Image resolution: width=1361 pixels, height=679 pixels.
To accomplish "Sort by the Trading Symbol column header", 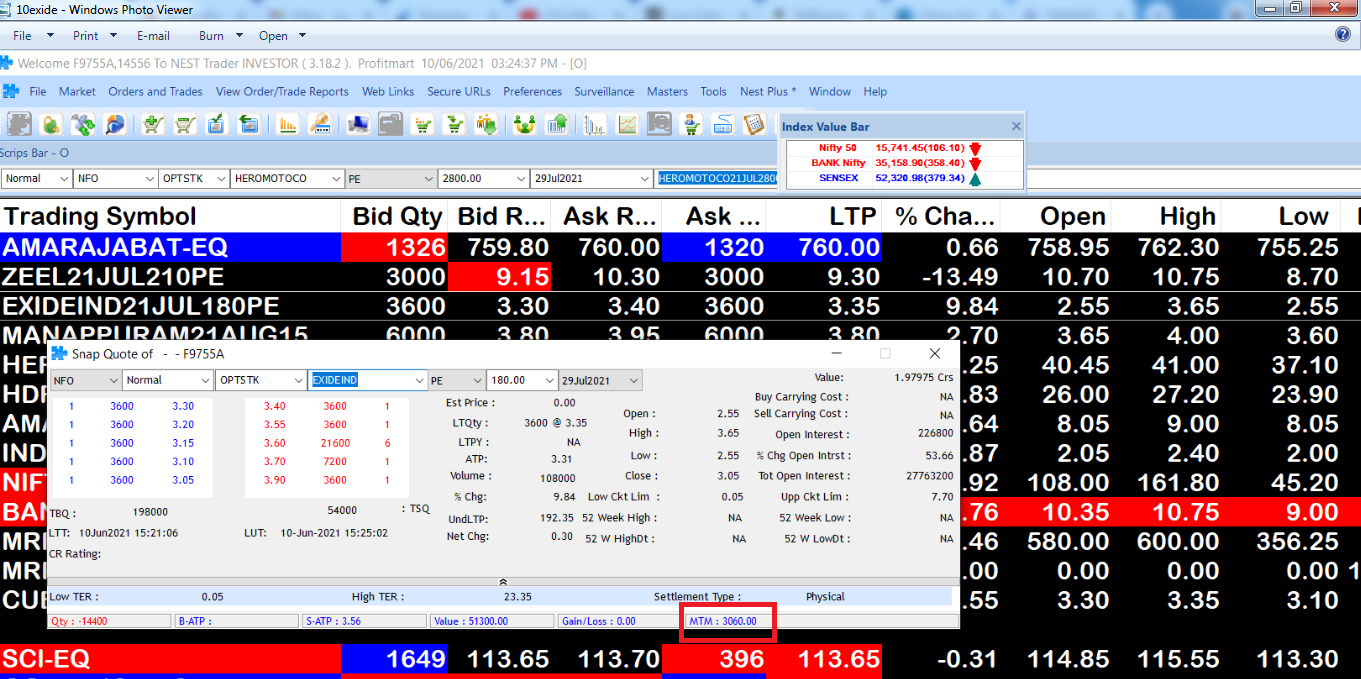I will pos(170,216).
